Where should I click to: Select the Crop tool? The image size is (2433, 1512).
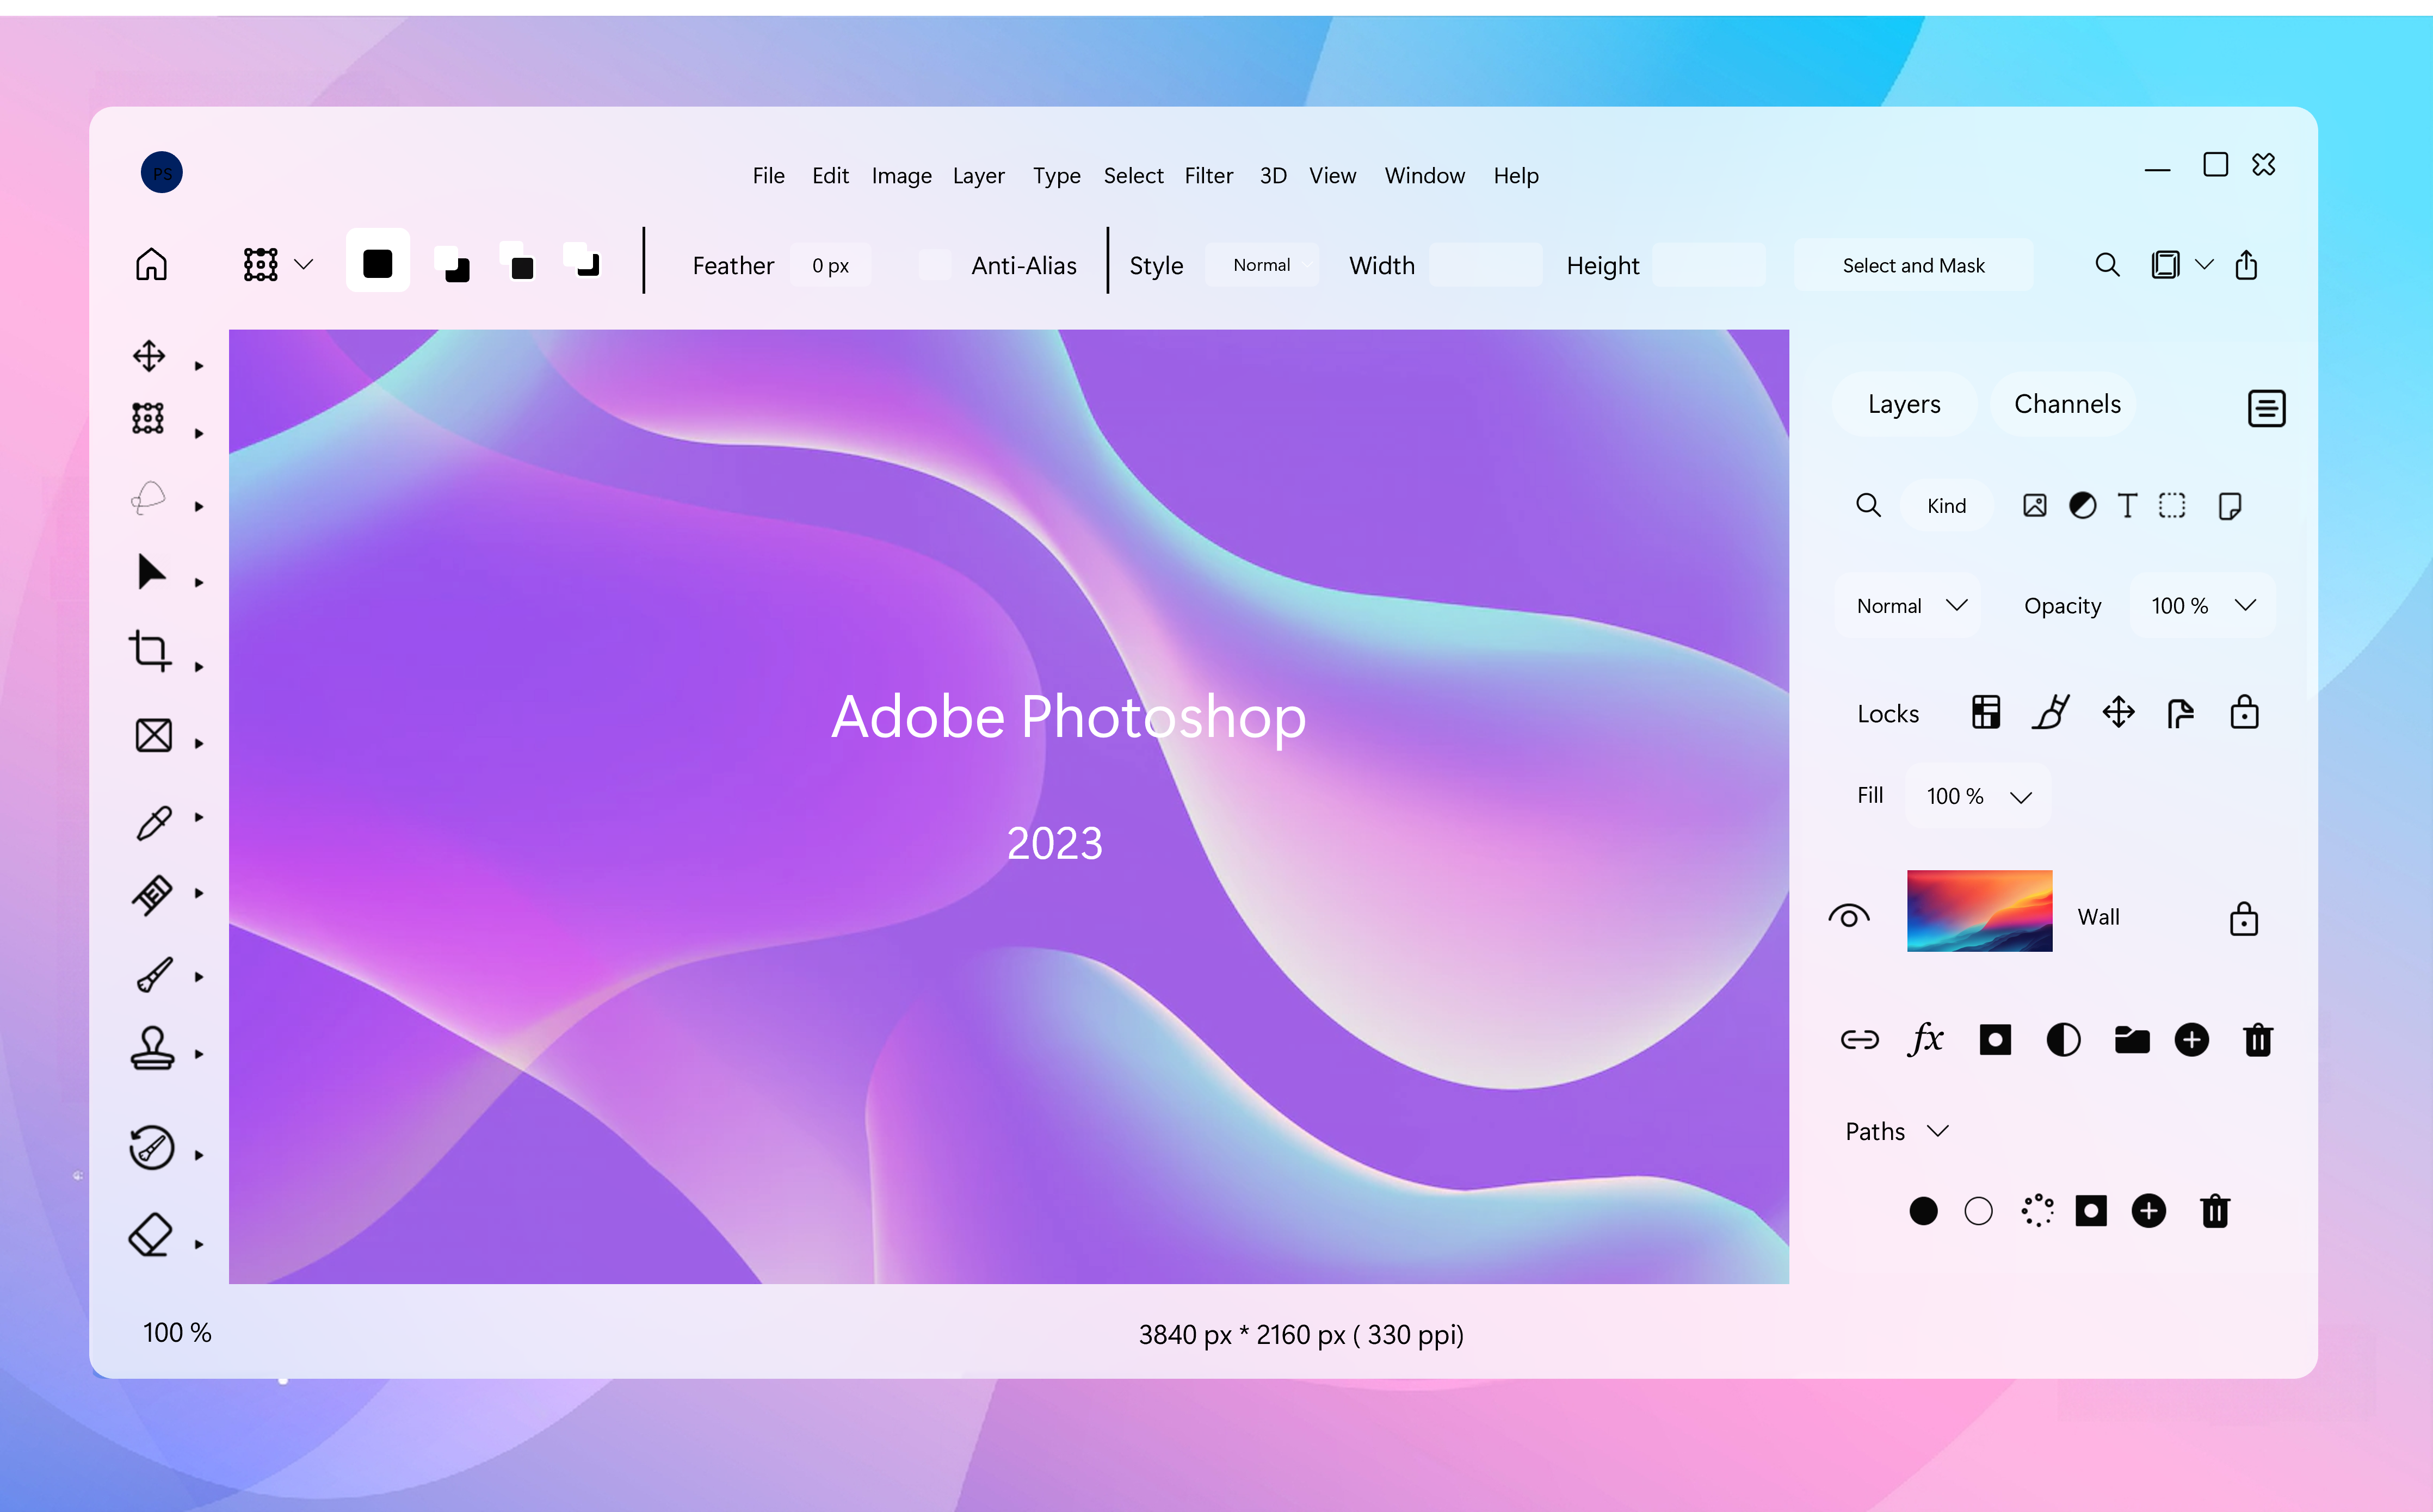150,650
